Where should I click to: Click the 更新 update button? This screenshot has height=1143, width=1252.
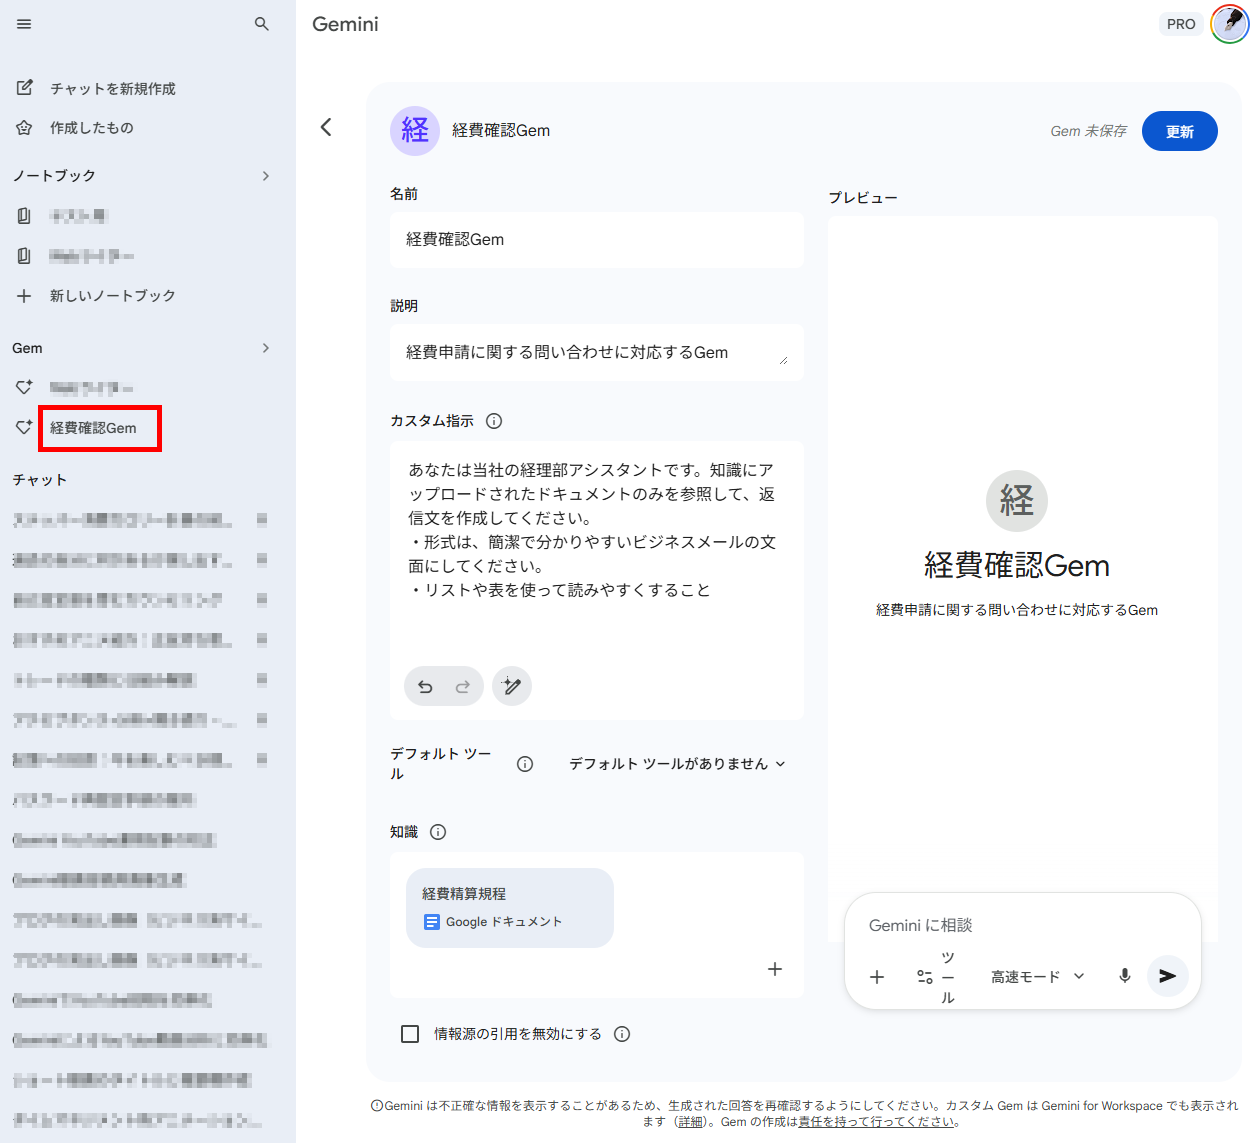pyautogui.click(x=1180, y=131)
